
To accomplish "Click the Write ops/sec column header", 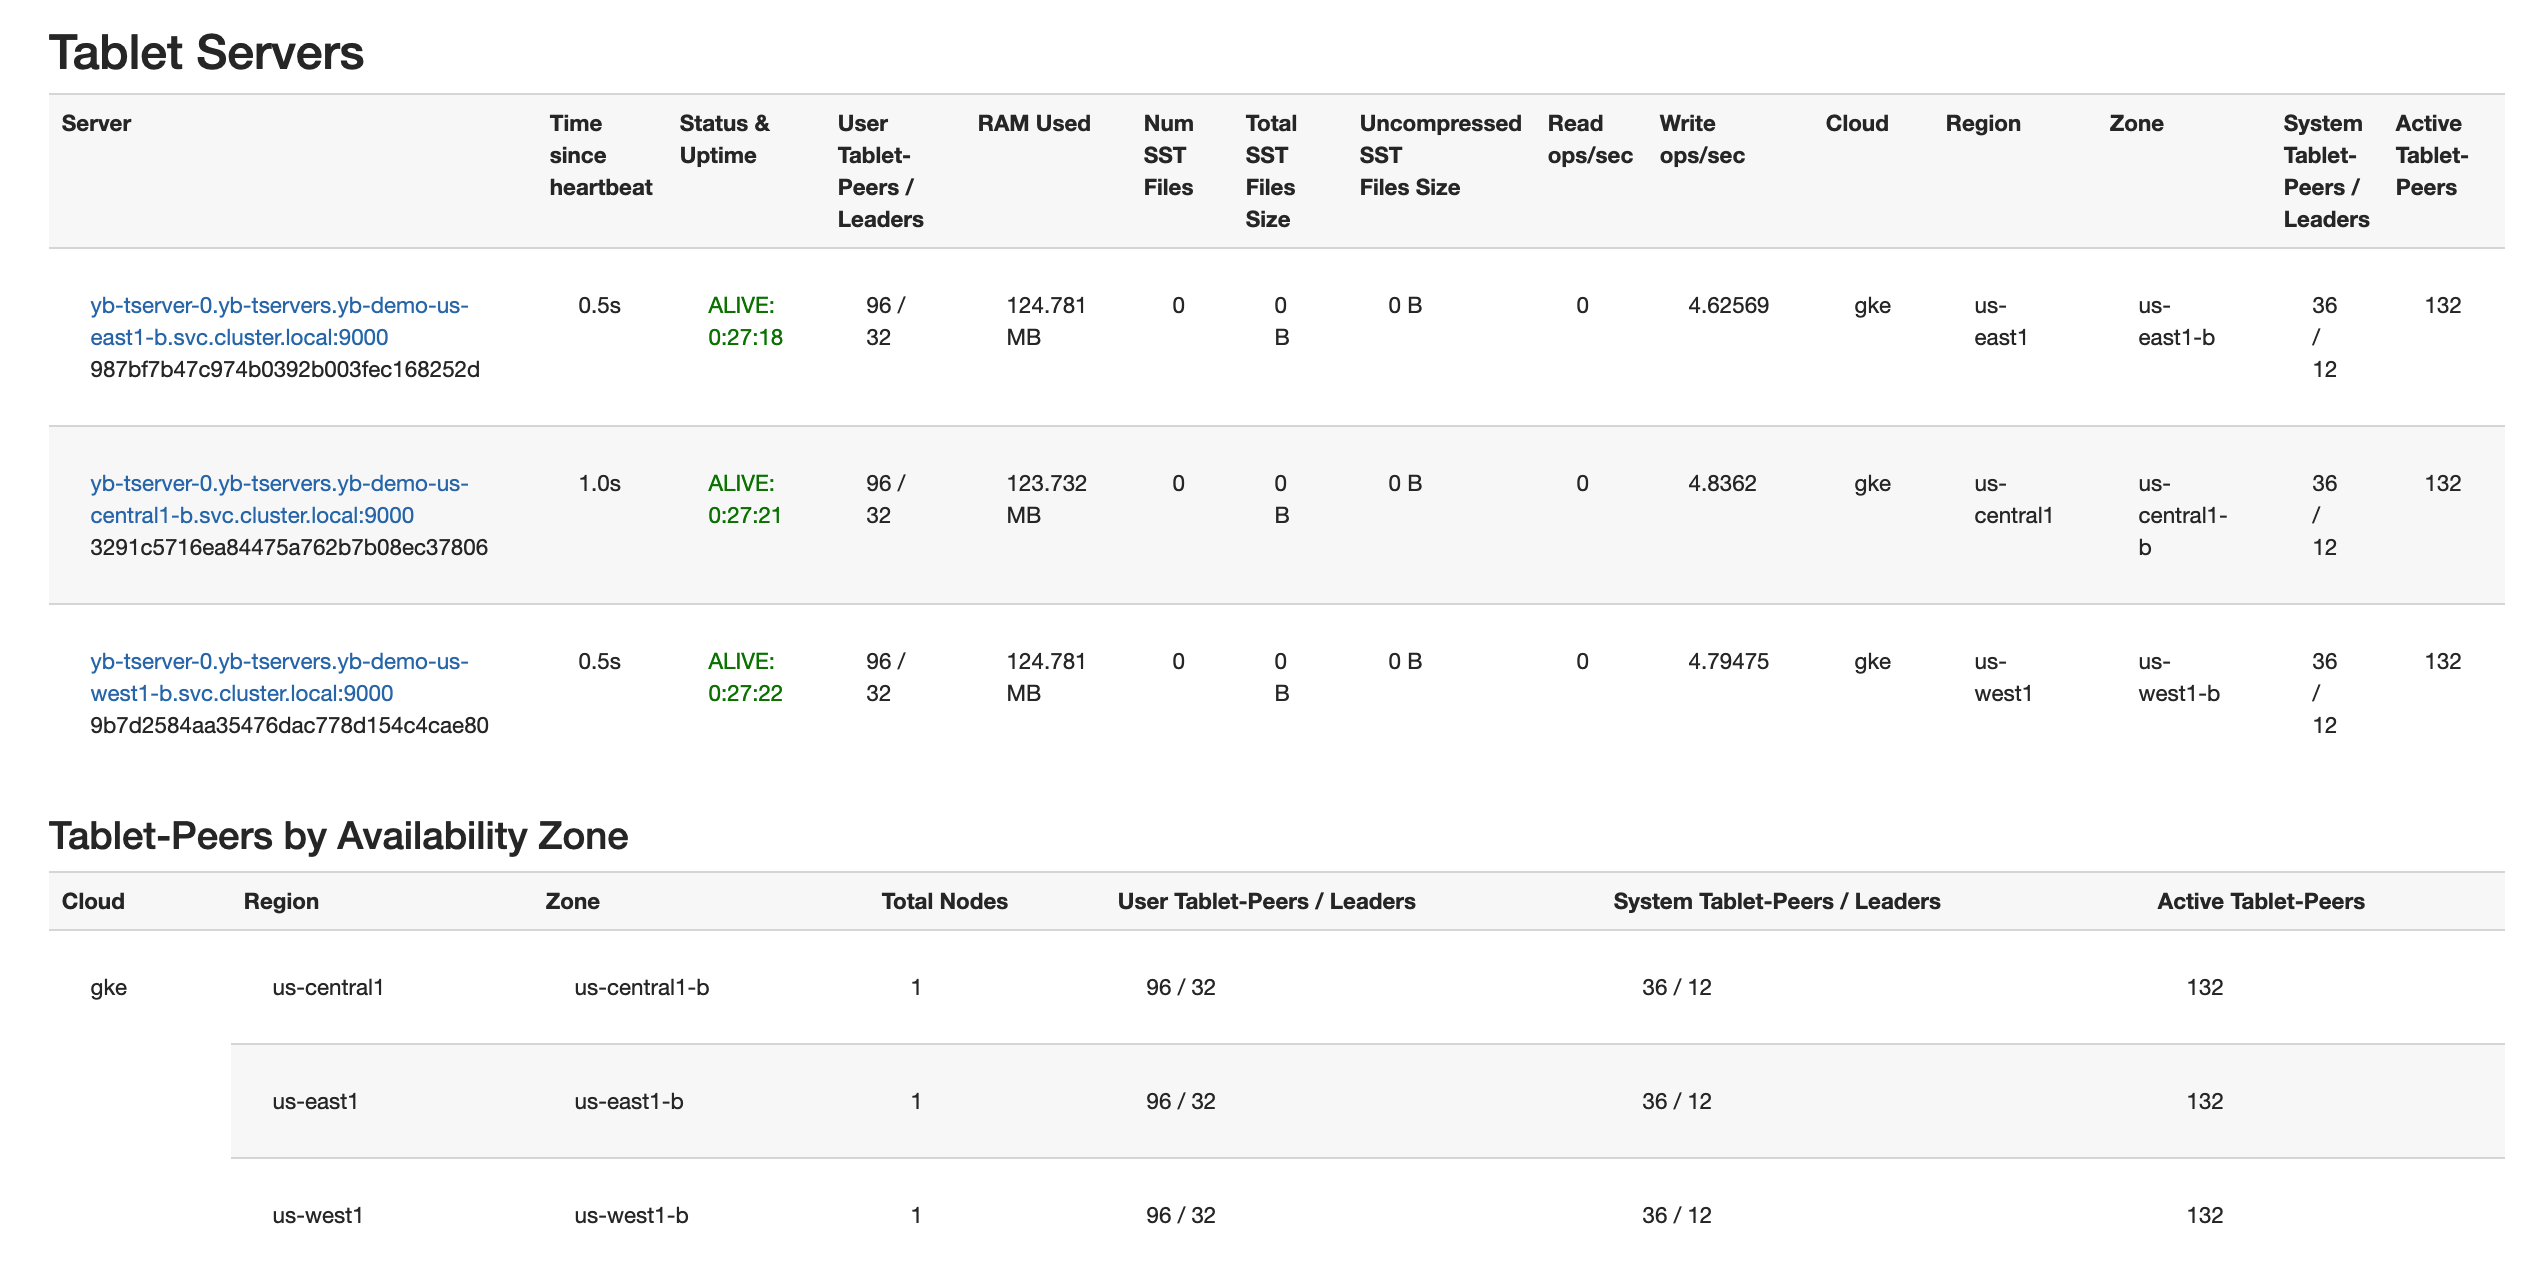I will coord(1701,139).
